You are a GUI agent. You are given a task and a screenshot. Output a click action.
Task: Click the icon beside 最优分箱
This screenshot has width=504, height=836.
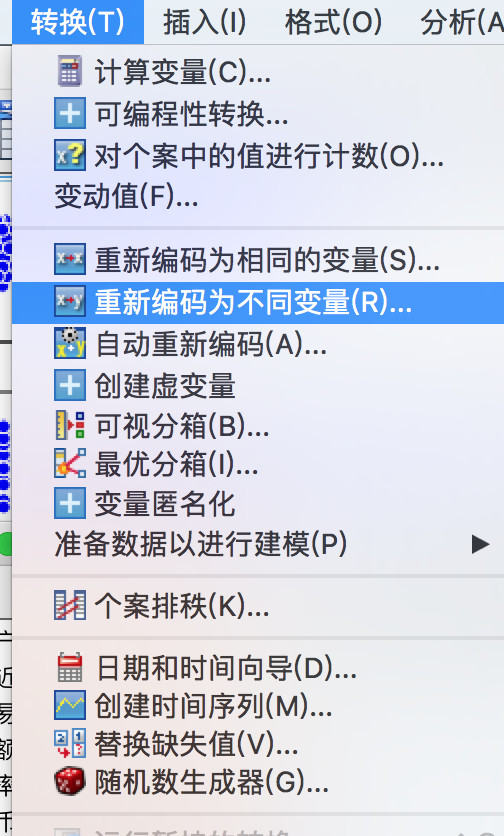(69, 463)
